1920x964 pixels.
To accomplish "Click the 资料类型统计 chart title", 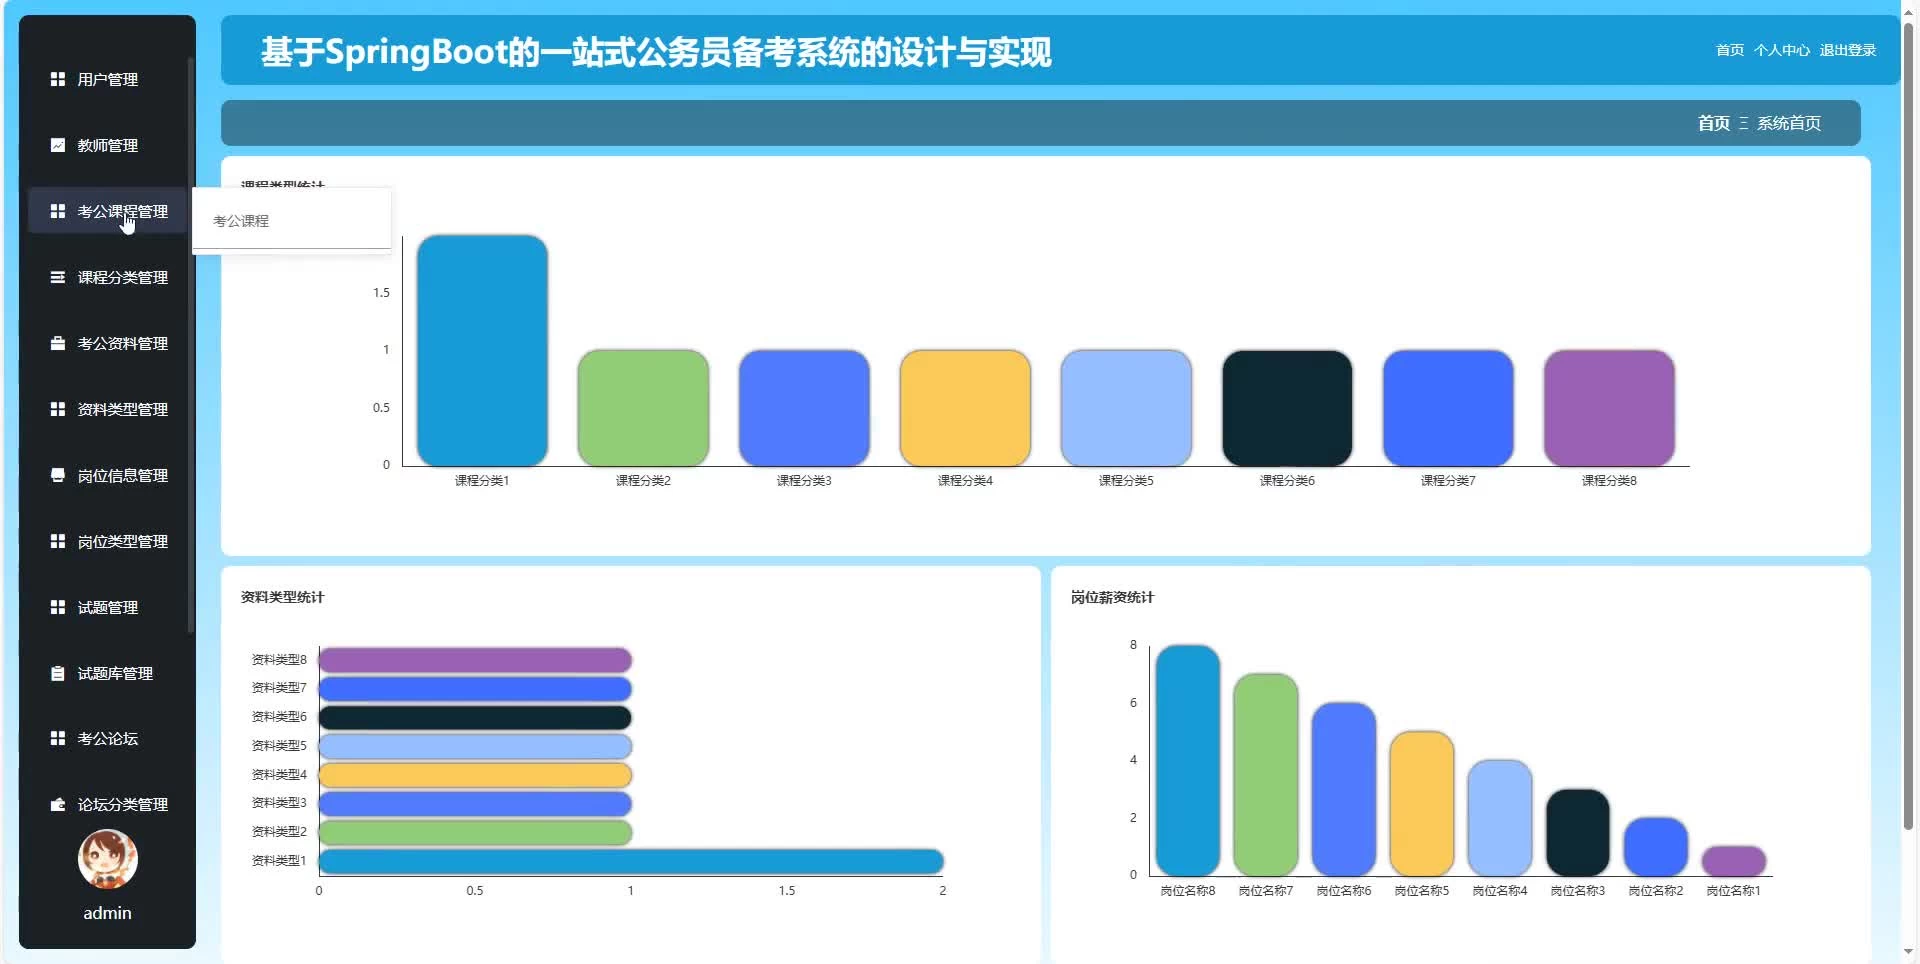I will coord(282,597).
